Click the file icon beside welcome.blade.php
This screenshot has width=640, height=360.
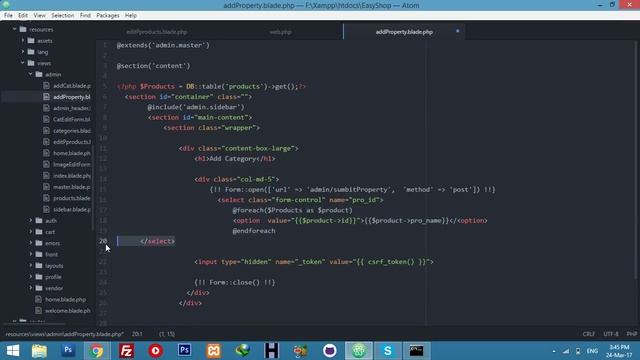click(x=38, y=310)
